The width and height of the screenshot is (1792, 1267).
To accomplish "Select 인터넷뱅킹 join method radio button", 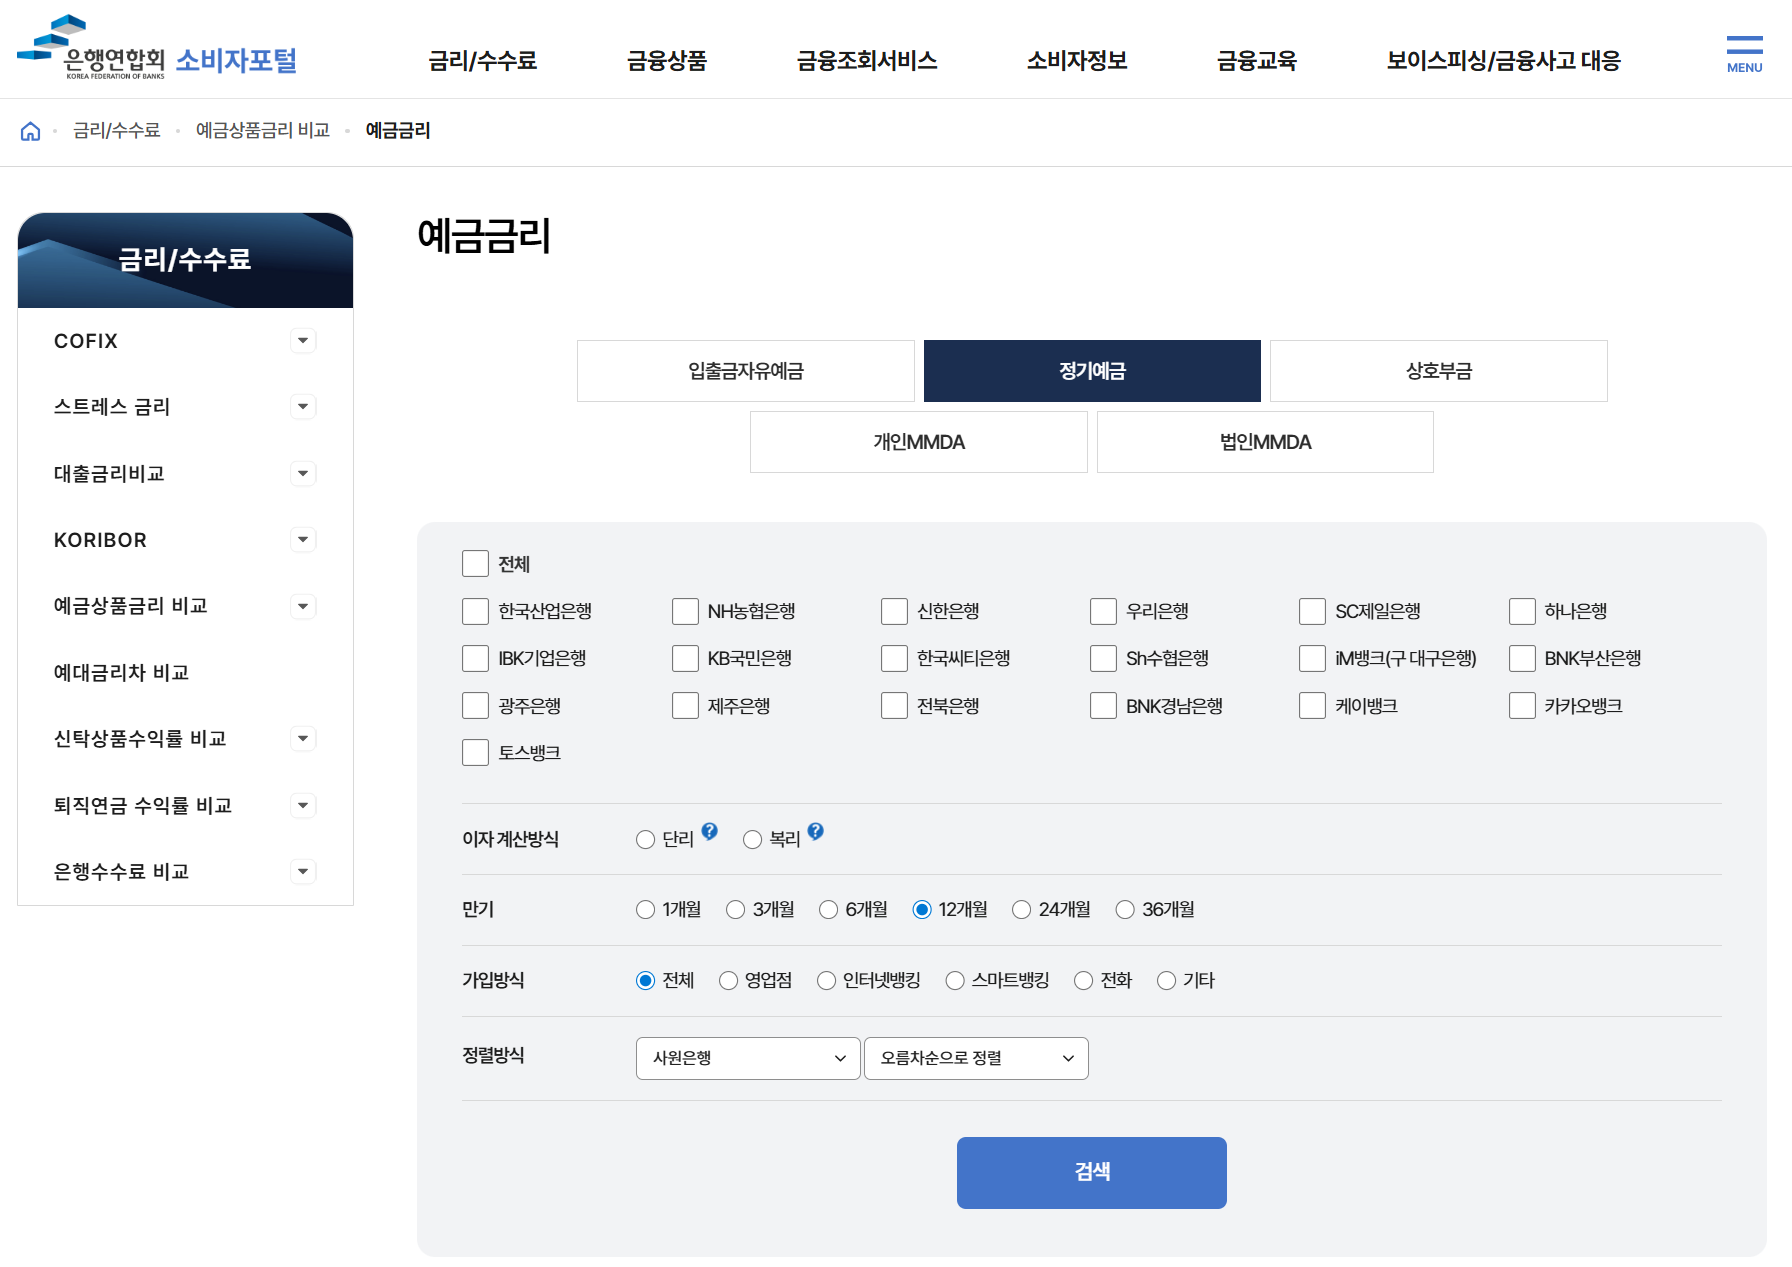I will (826, 981).
